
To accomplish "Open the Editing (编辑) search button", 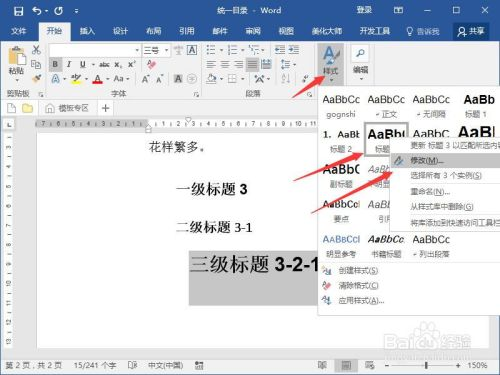I will tap(360, 63).
